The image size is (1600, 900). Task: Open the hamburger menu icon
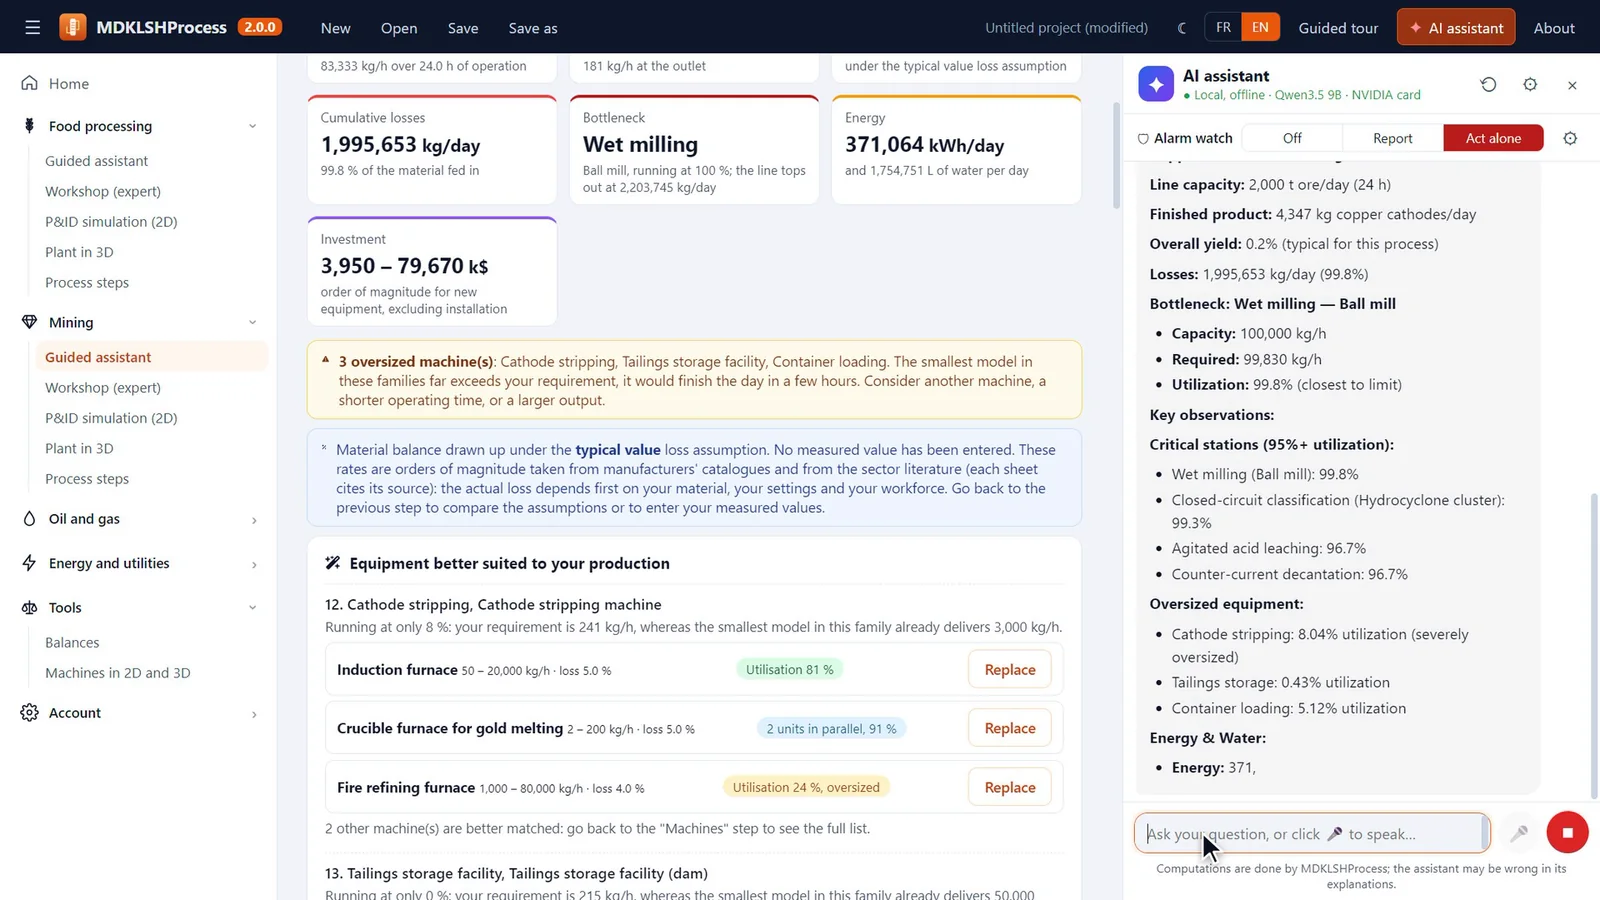tap(33, 28)
